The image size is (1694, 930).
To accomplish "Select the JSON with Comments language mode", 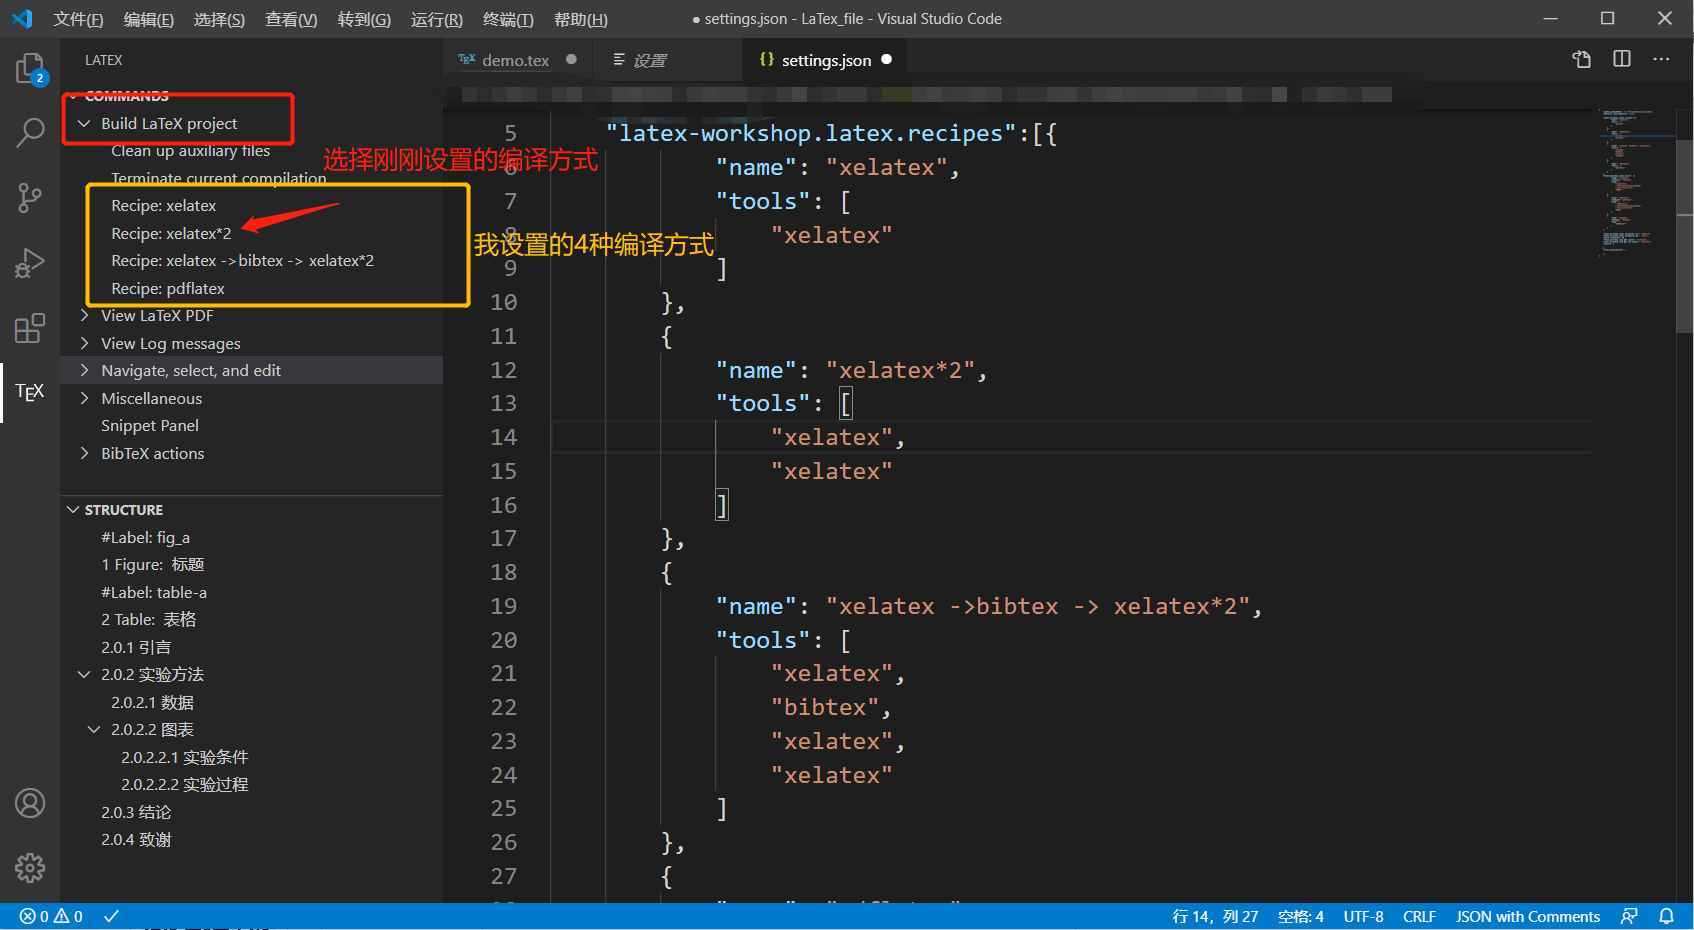I will click(x=1527, y=915).
